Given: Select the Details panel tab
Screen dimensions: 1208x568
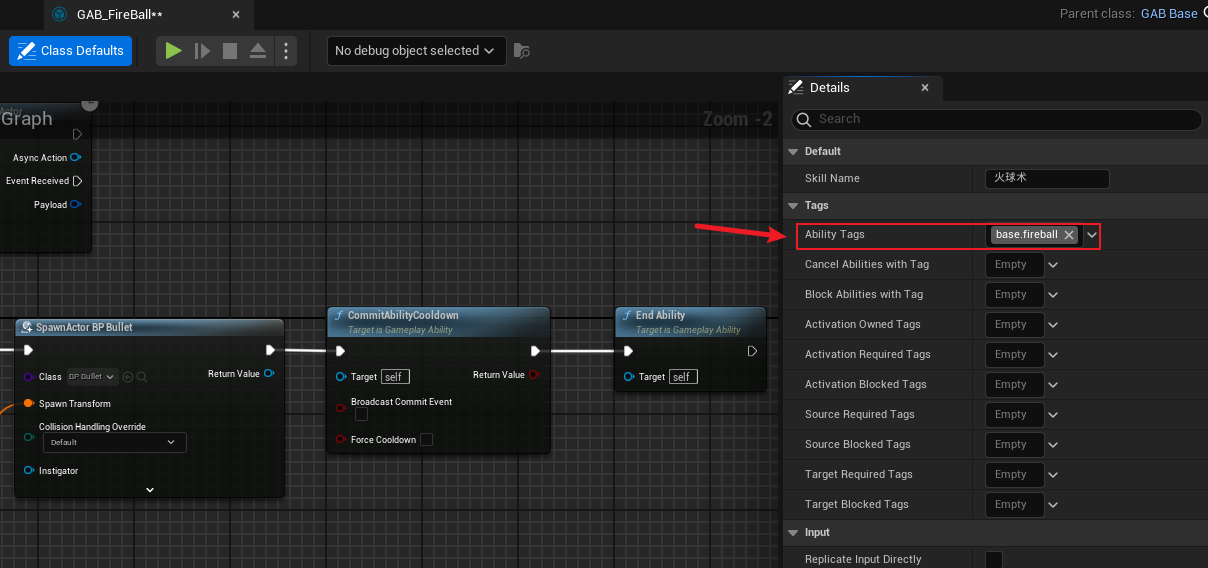Looking at the screenshot, I should (x=828, y=88).
